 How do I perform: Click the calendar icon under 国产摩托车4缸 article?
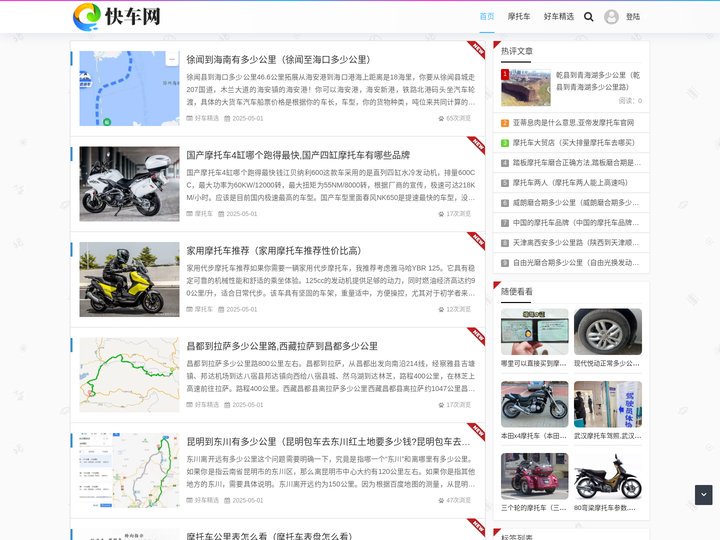point(221,214)
